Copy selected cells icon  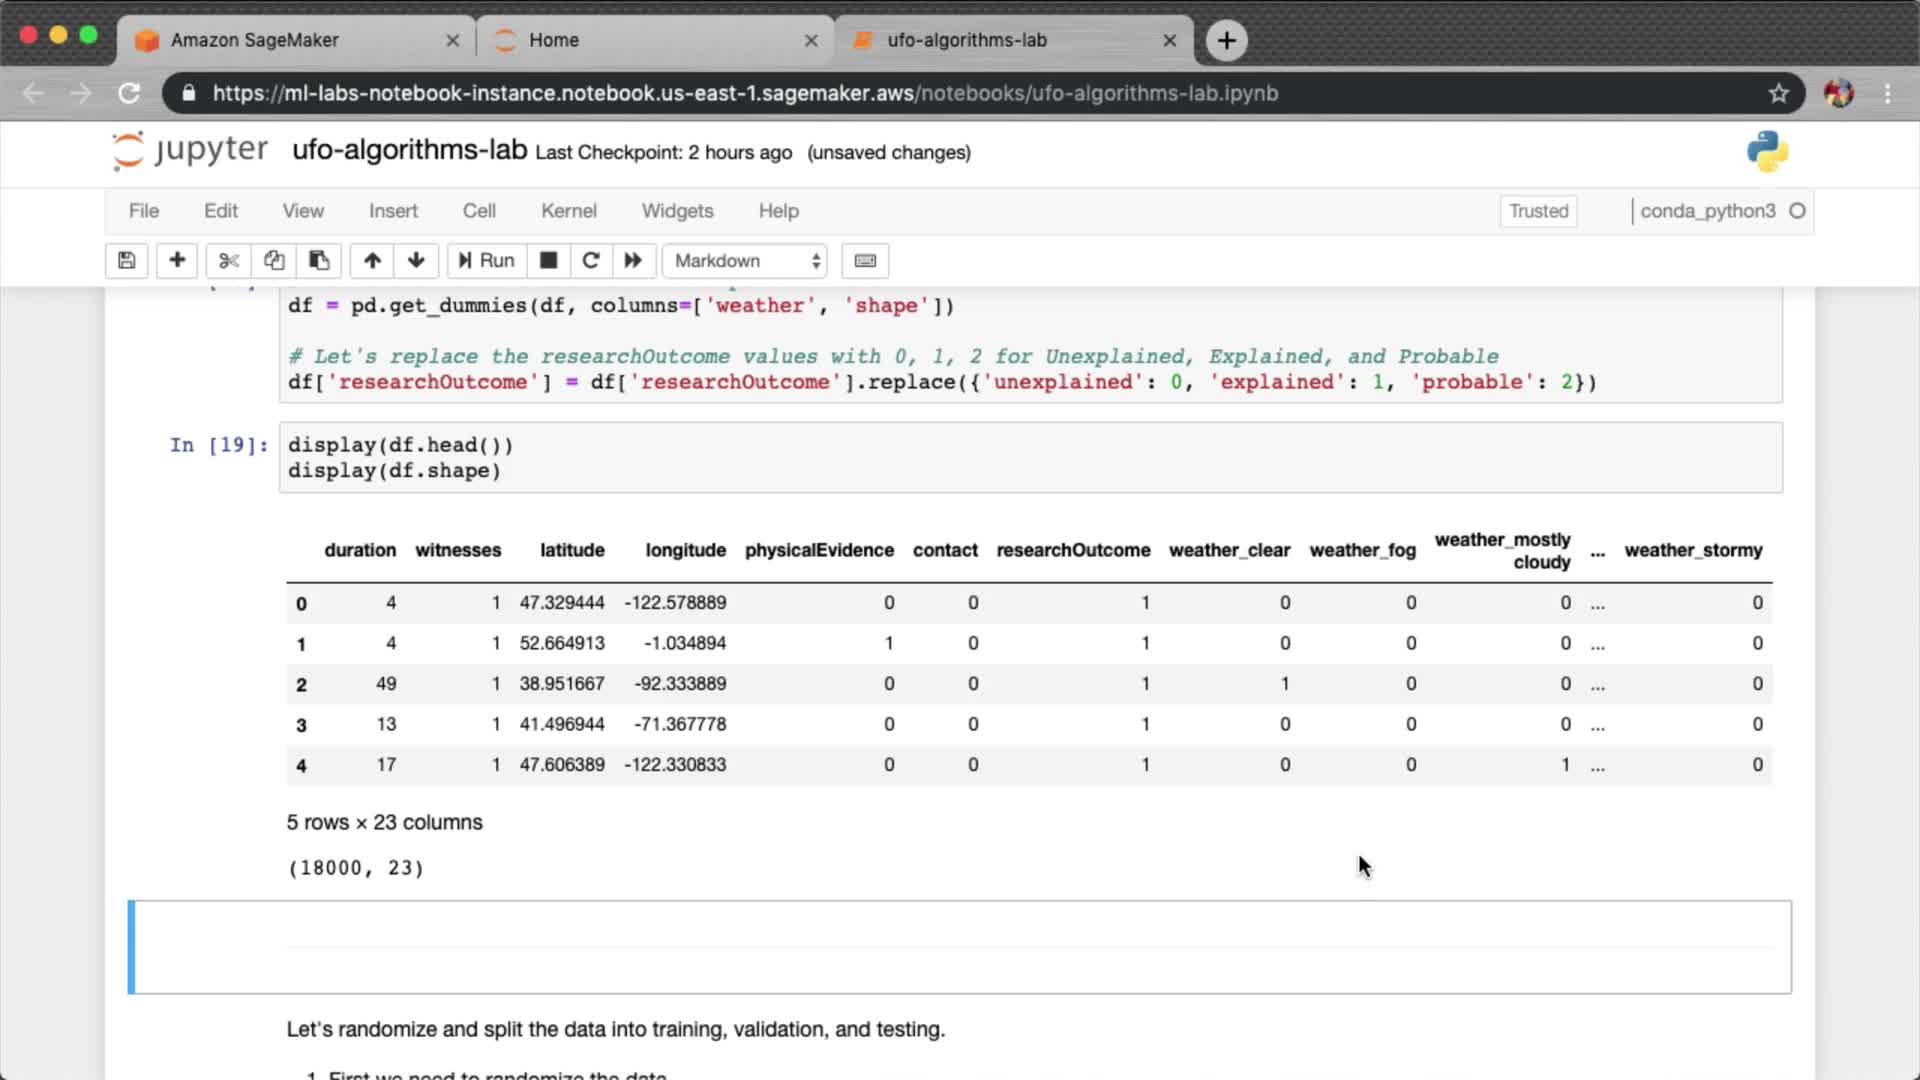point(274,261)
